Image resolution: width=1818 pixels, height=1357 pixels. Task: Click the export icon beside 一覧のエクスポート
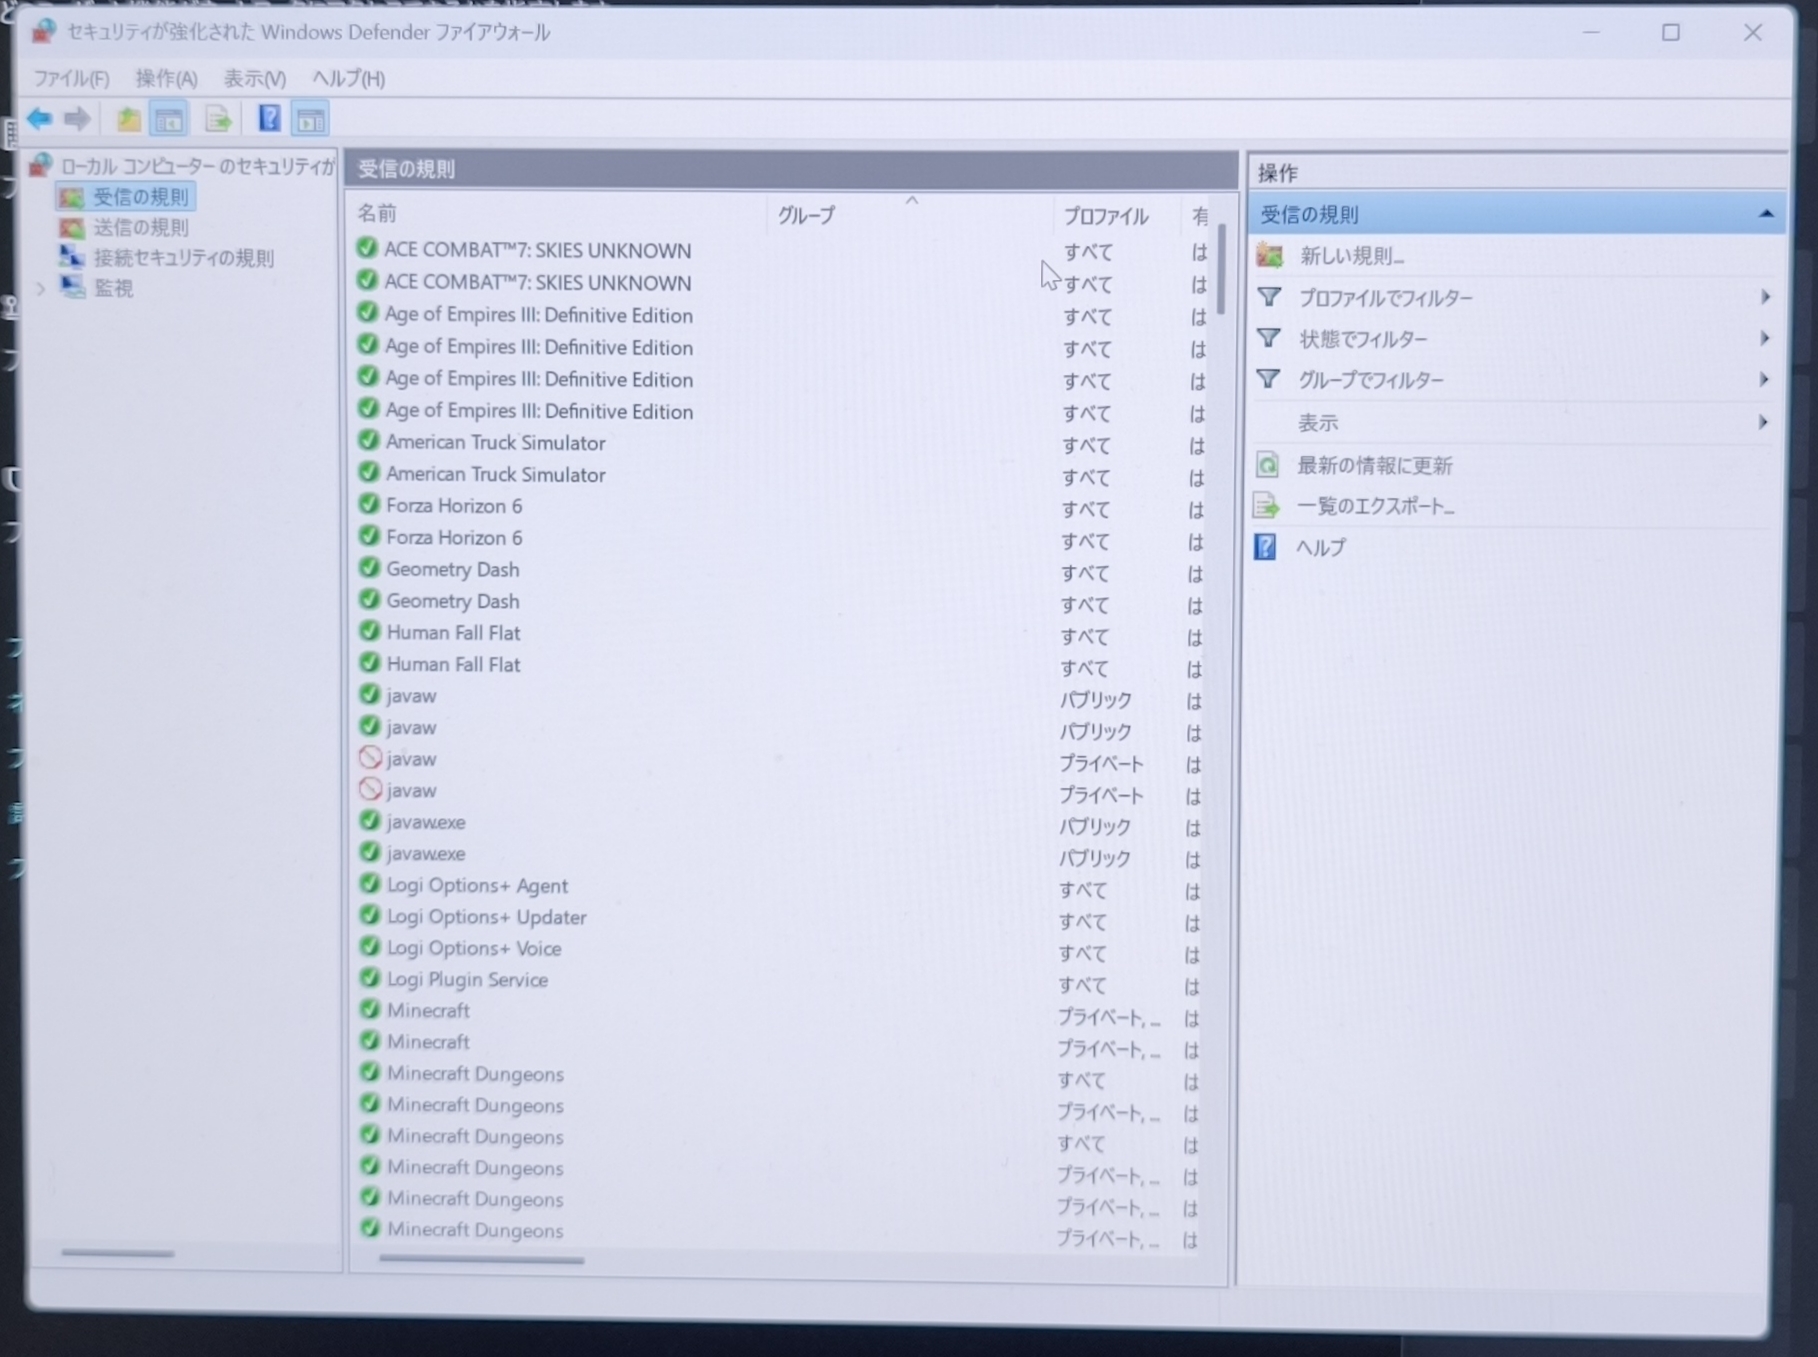[x=1267, y=506]
